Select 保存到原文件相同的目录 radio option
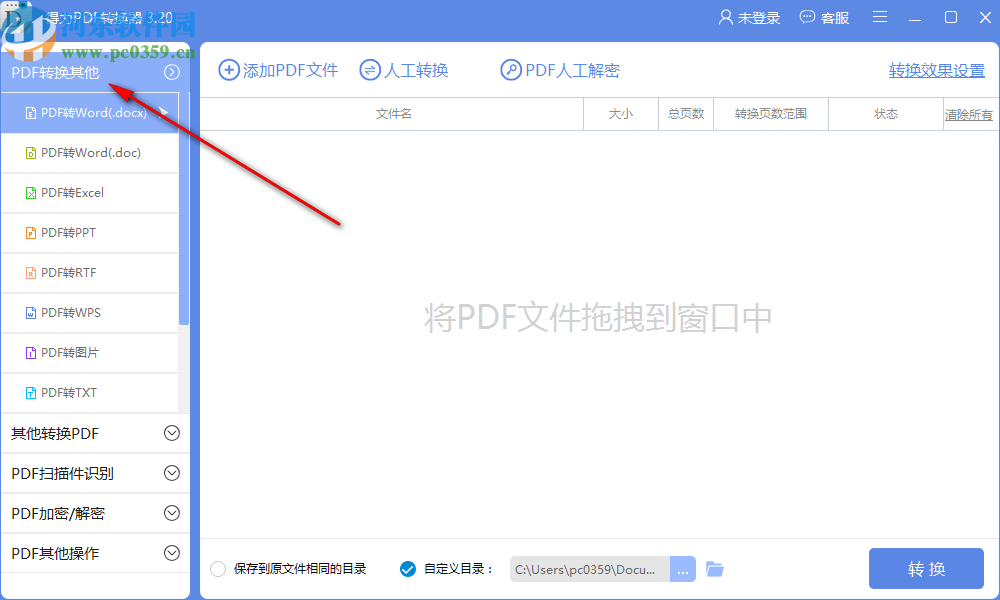The width and height of the screenshot is (1000, 600). point(217,568)
